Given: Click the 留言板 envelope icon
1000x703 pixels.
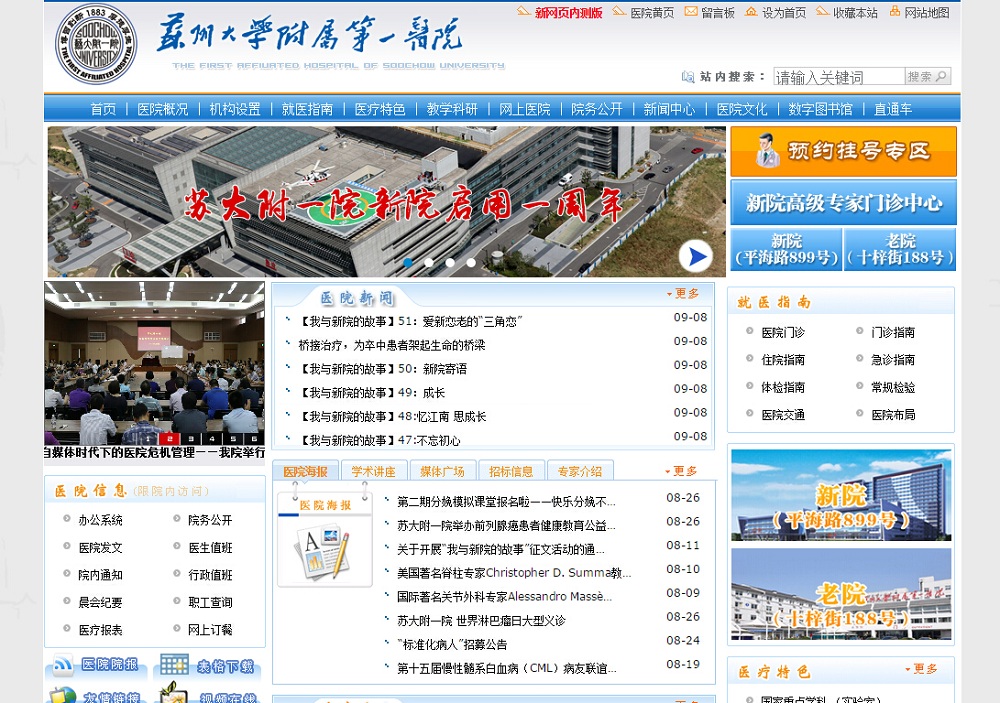Looking at the screenshot, I should coord(691,11).
